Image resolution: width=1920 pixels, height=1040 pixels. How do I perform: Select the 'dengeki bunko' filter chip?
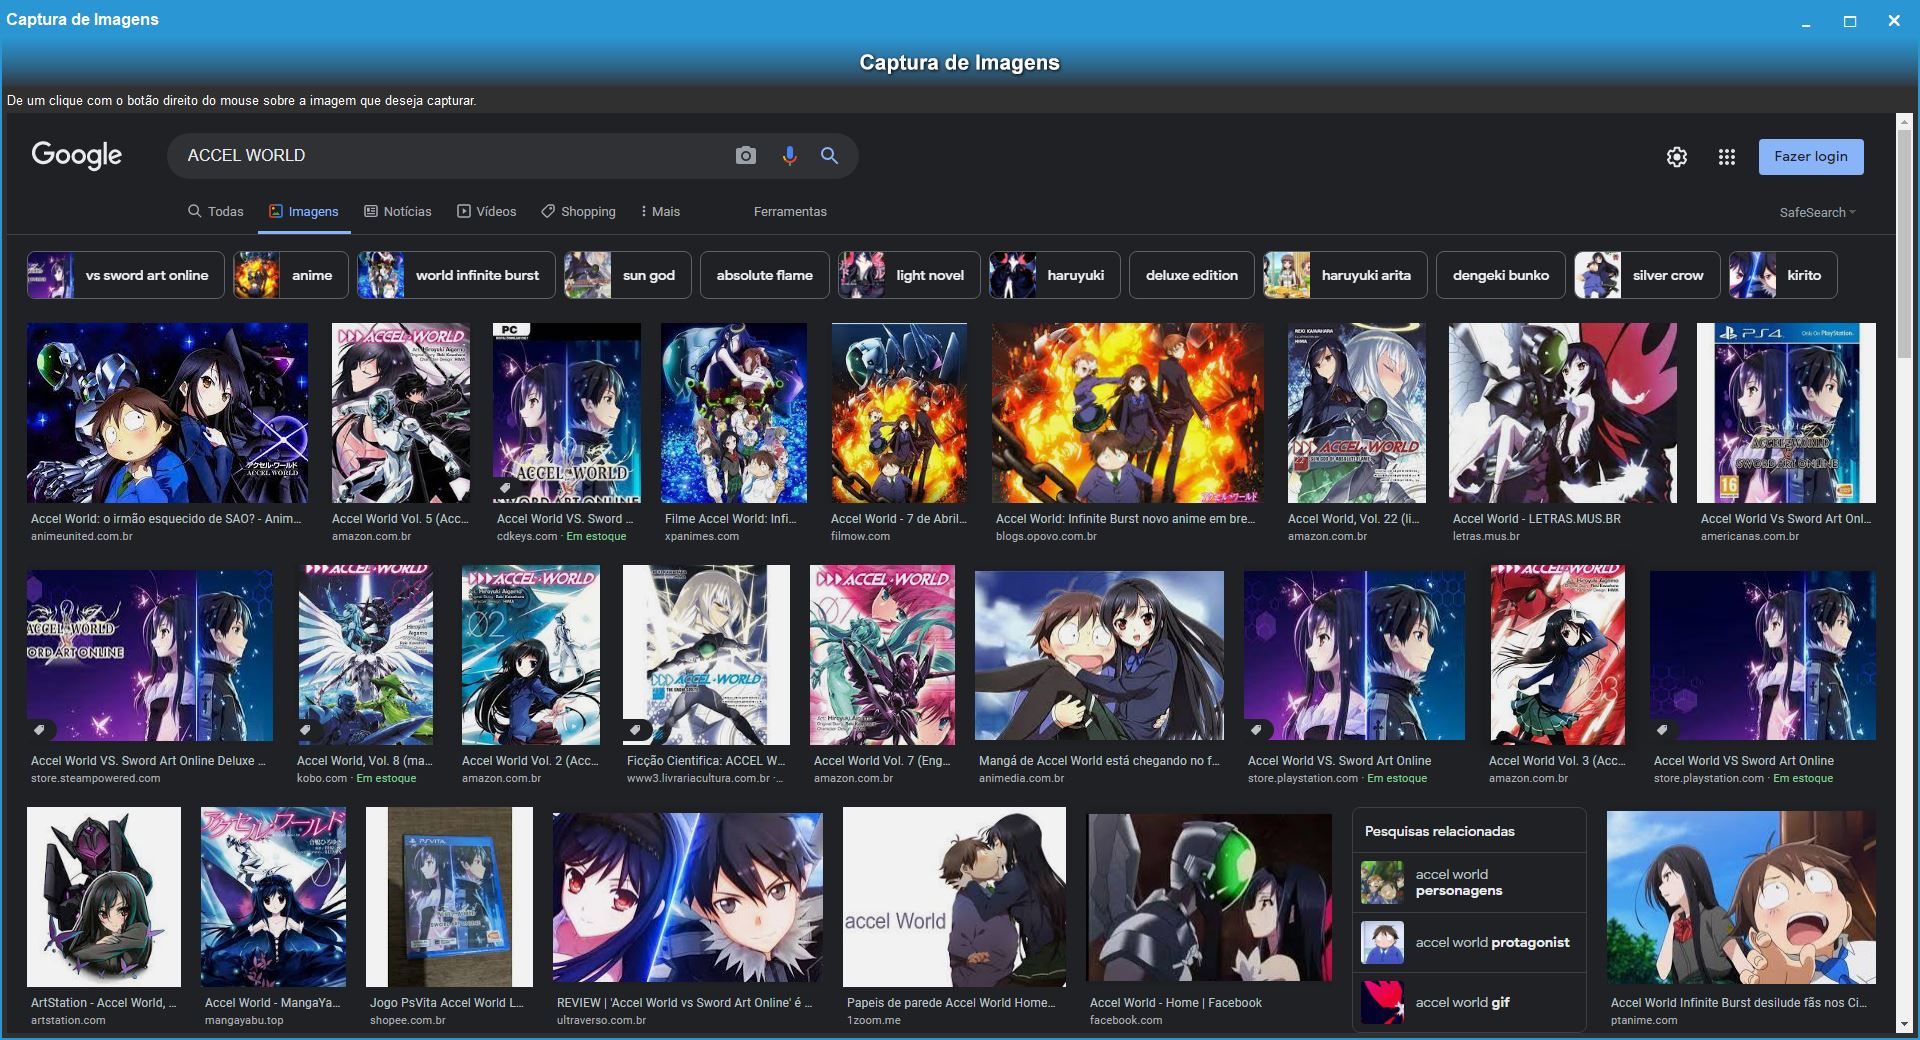[1501, 275]
